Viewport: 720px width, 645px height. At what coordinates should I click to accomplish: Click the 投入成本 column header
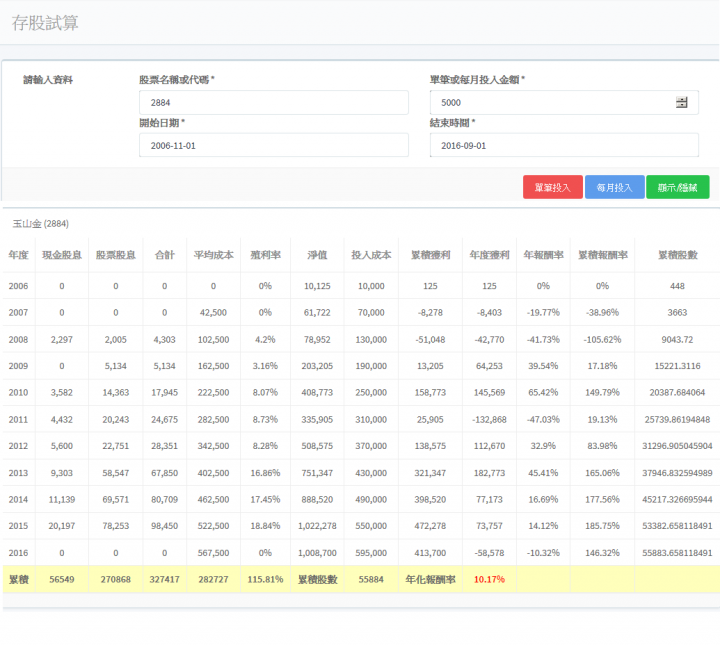(371, 255)
